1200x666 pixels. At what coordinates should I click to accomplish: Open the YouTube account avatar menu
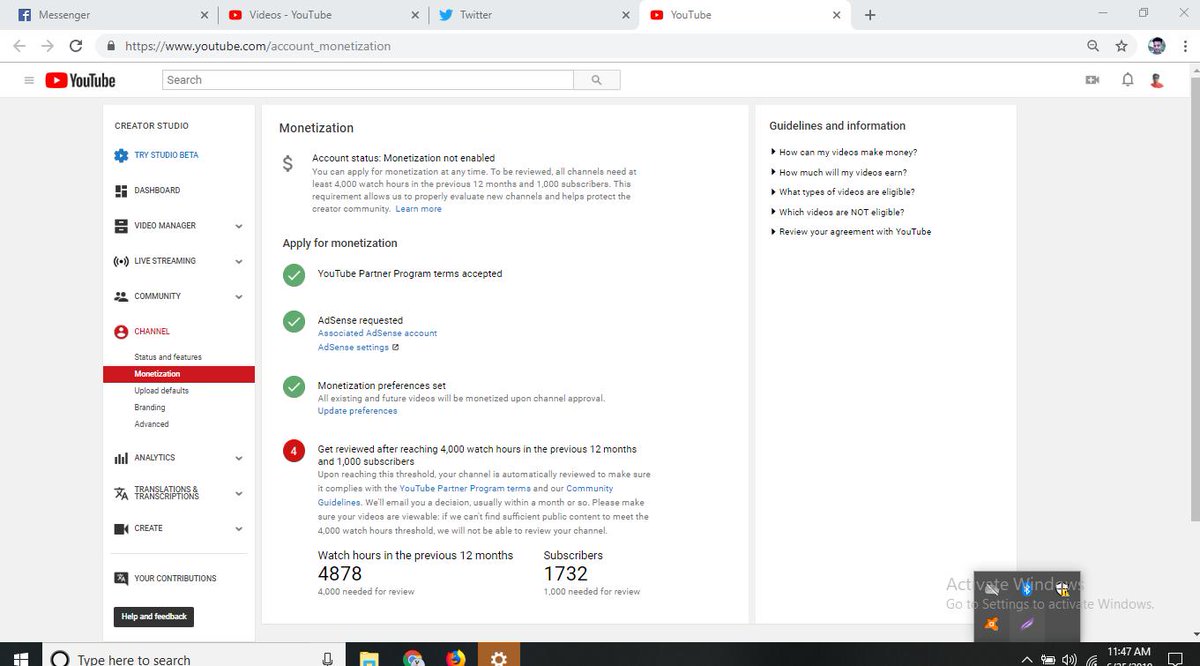click(x=1157, y=80)
